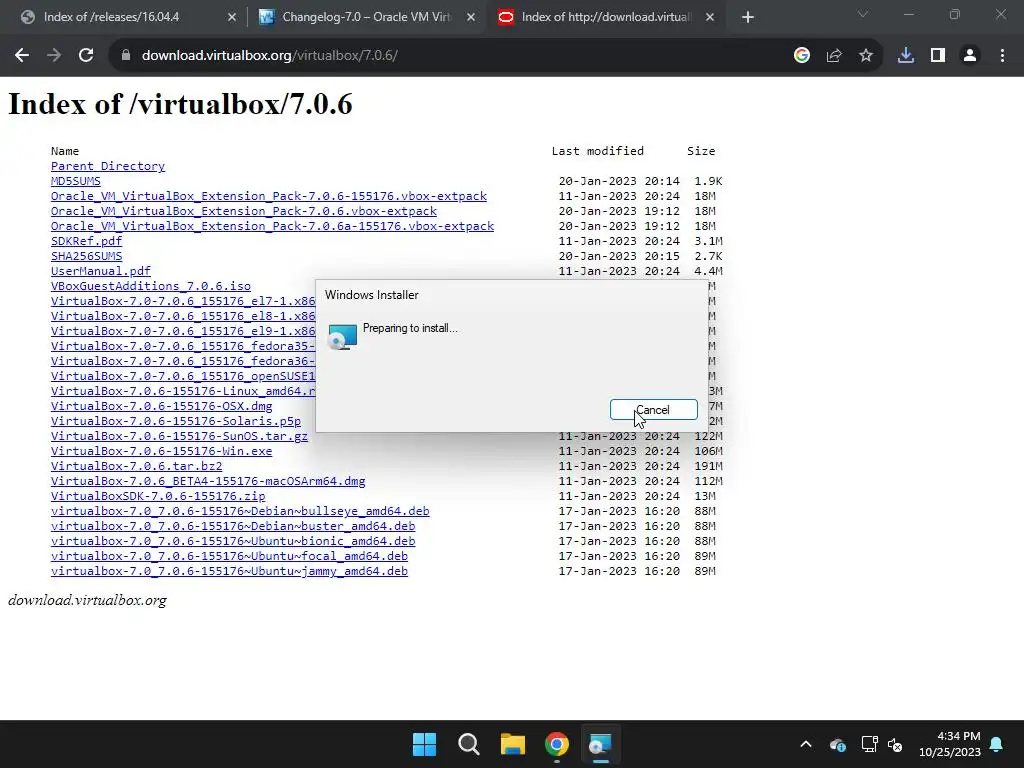Download VirtualBoxSDK-7.0.6-155176.zip
Image resolution: width=1024 pixels, height=768 pixels.
pos(158,496)
